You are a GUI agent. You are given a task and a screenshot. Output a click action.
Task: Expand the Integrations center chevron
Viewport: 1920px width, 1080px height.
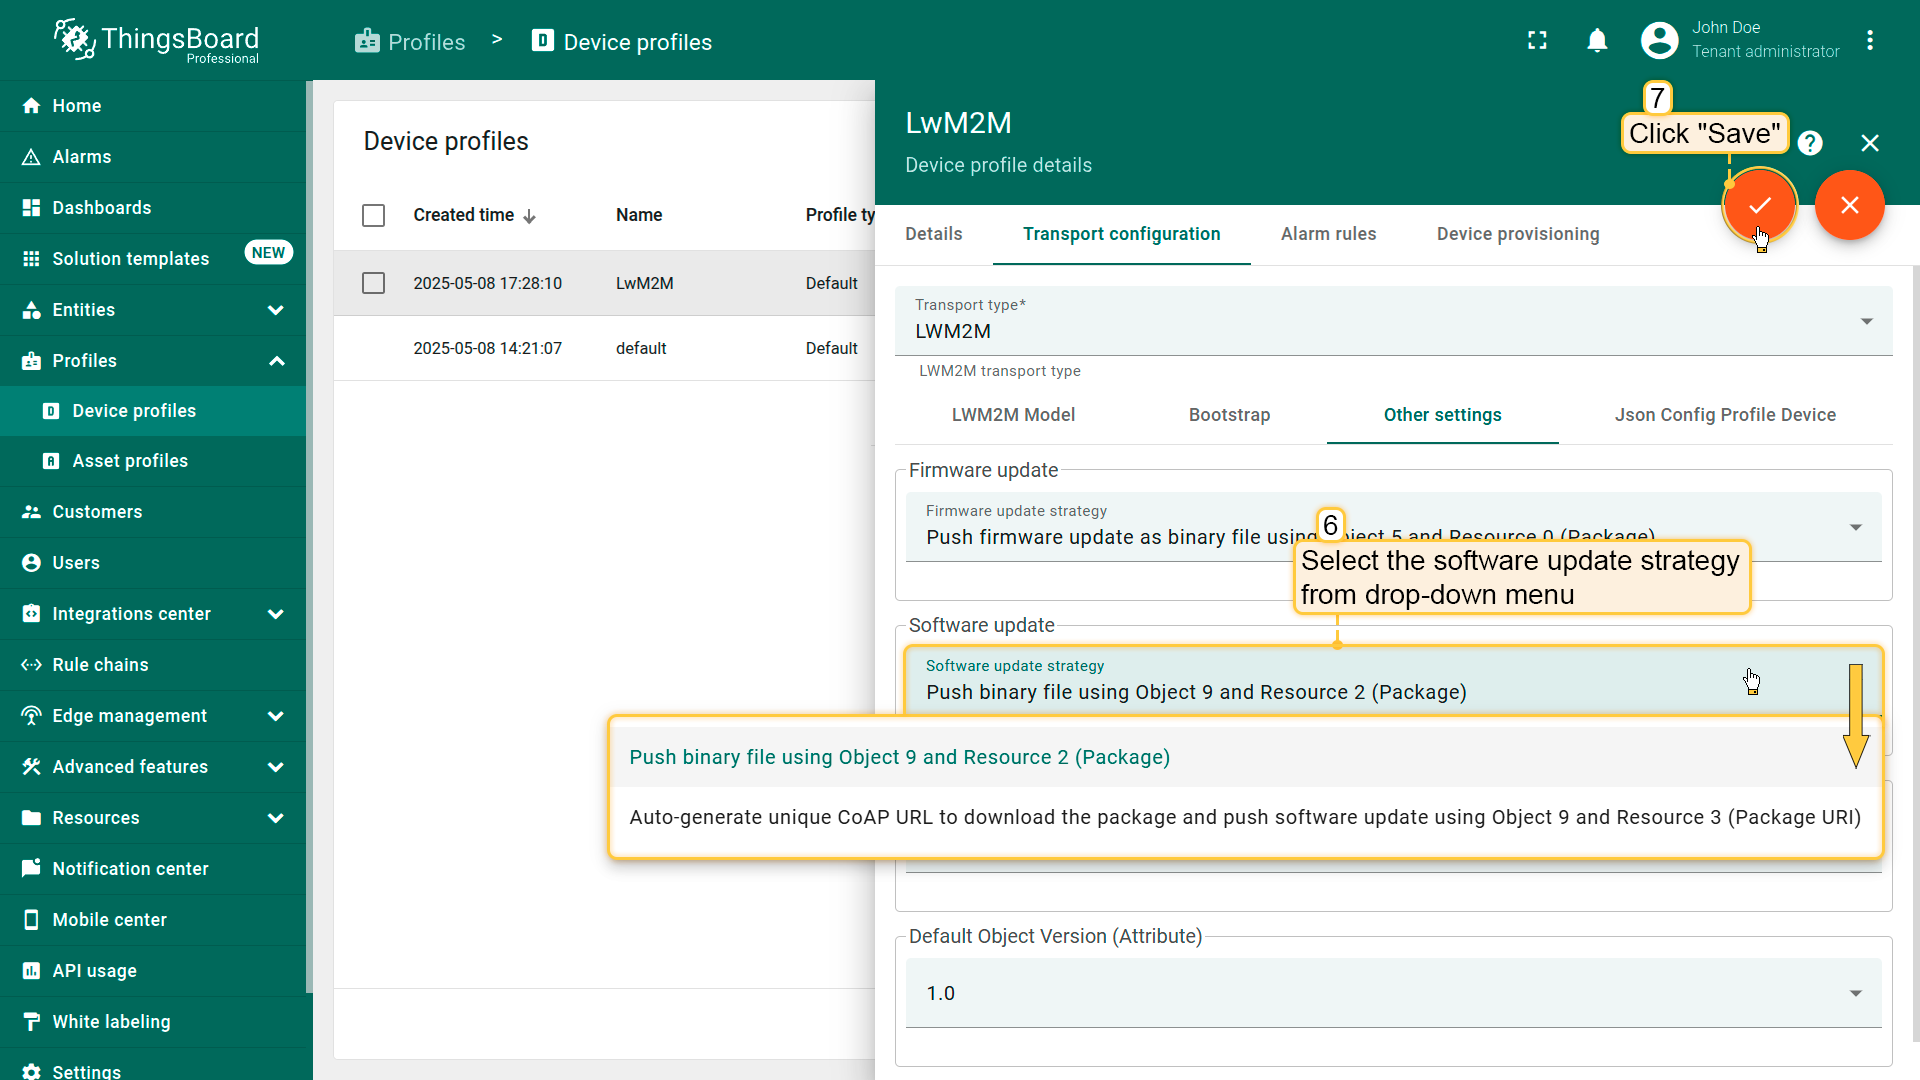pyautogui.click(x=276, y=614)
